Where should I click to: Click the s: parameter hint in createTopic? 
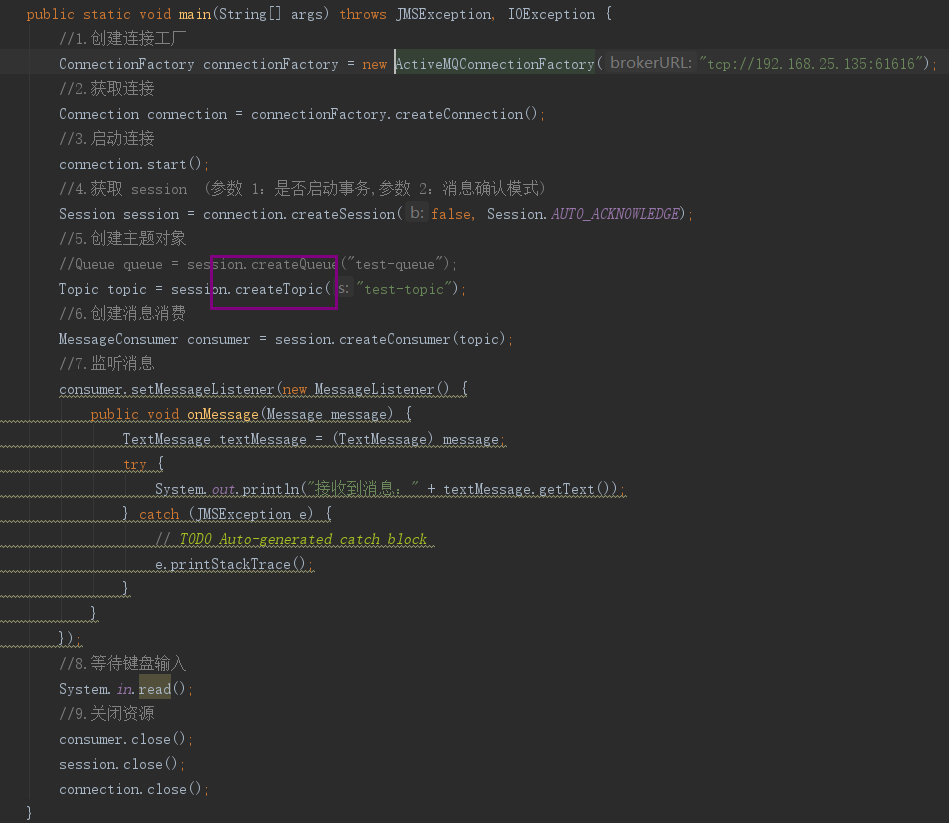point(344,288)
